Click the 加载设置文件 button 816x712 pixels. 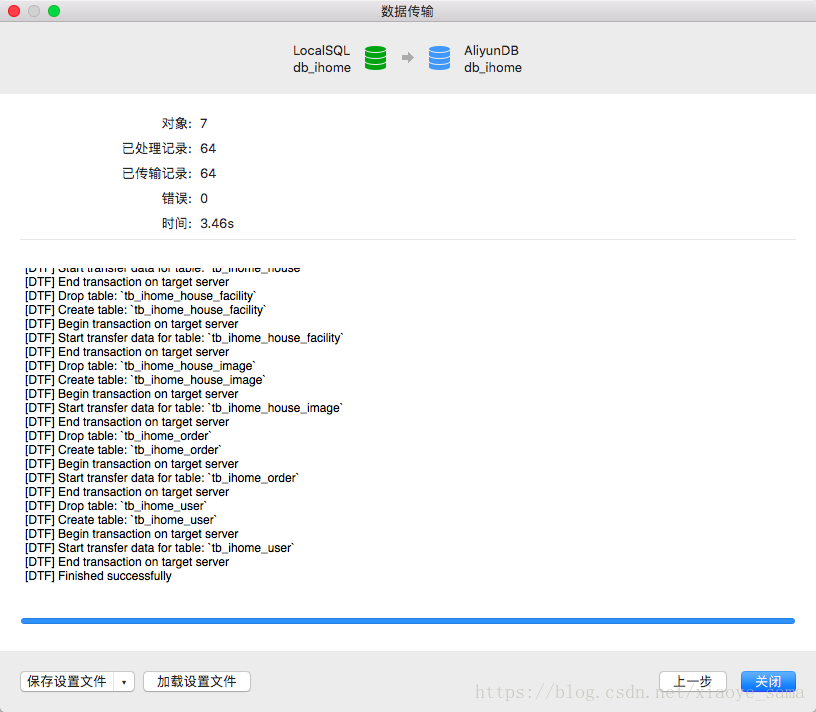[197, 682]
